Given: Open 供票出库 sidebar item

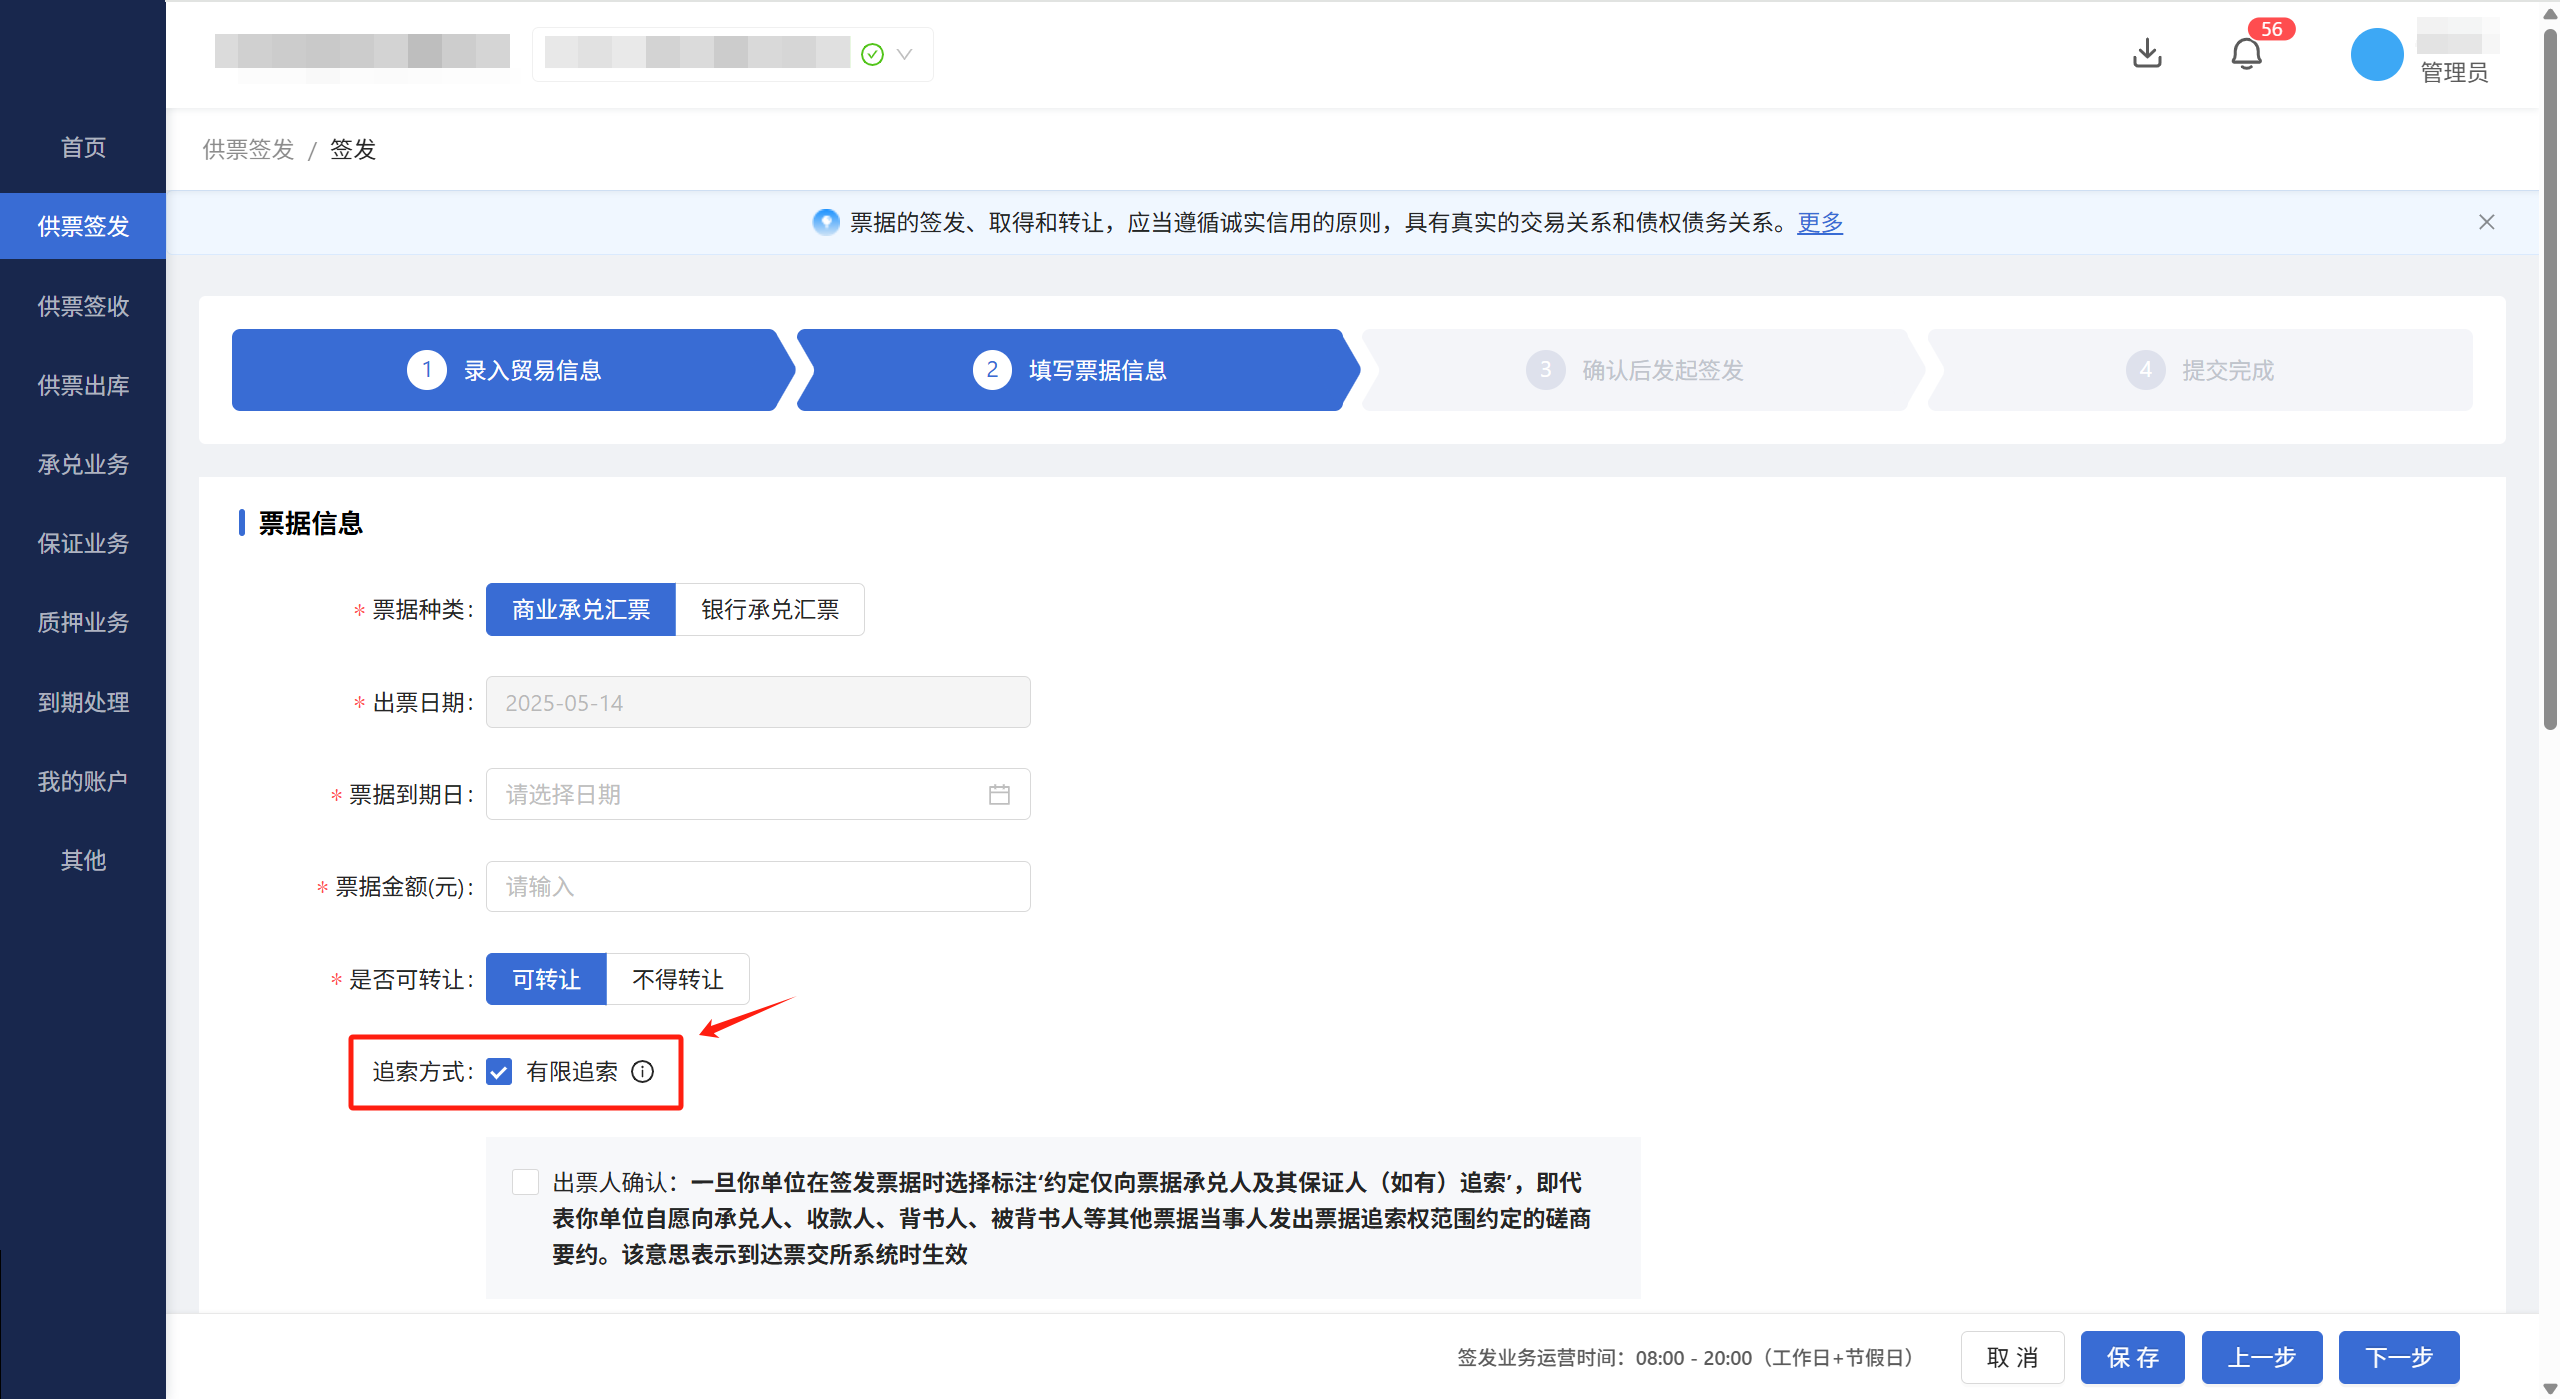Looking at the screenshot, I should pyautogui.click(x=83, y=385).
